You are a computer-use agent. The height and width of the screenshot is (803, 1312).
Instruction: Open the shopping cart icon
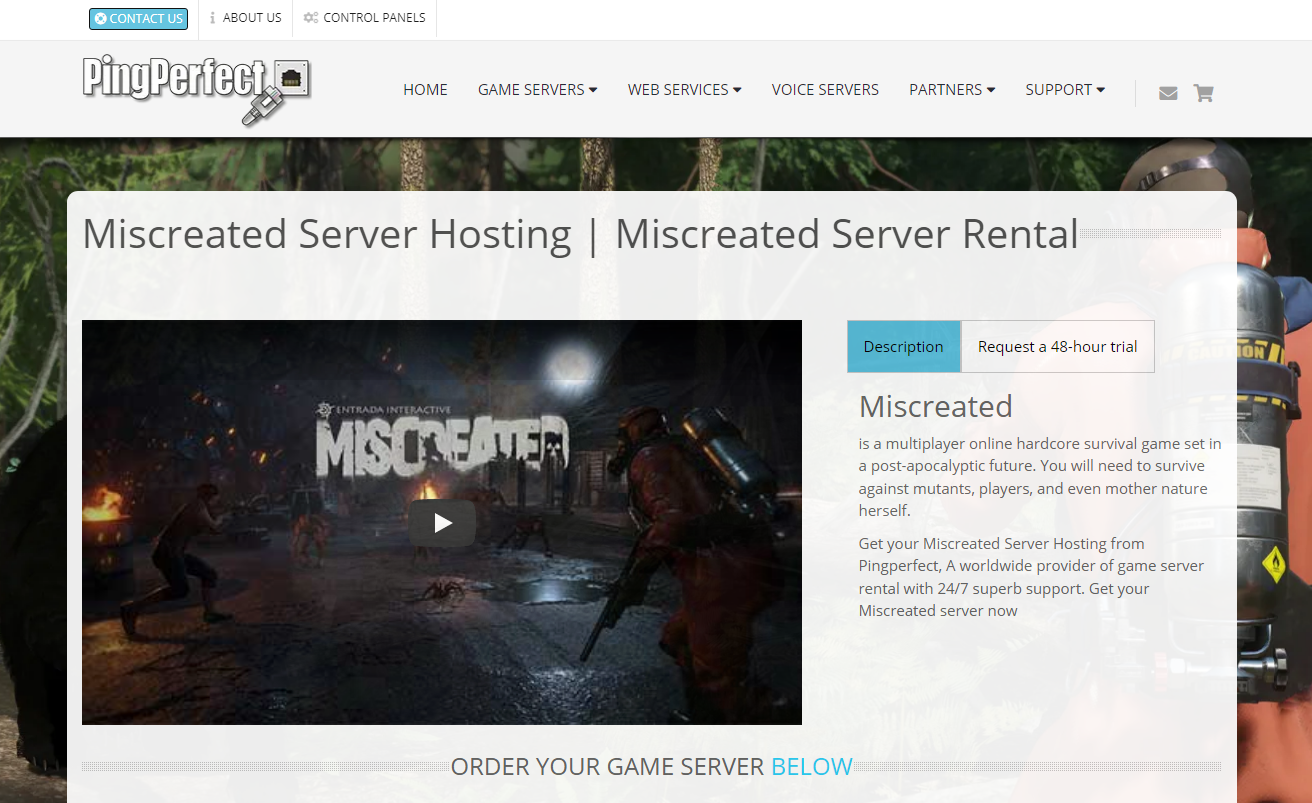tap(1203, 93)
